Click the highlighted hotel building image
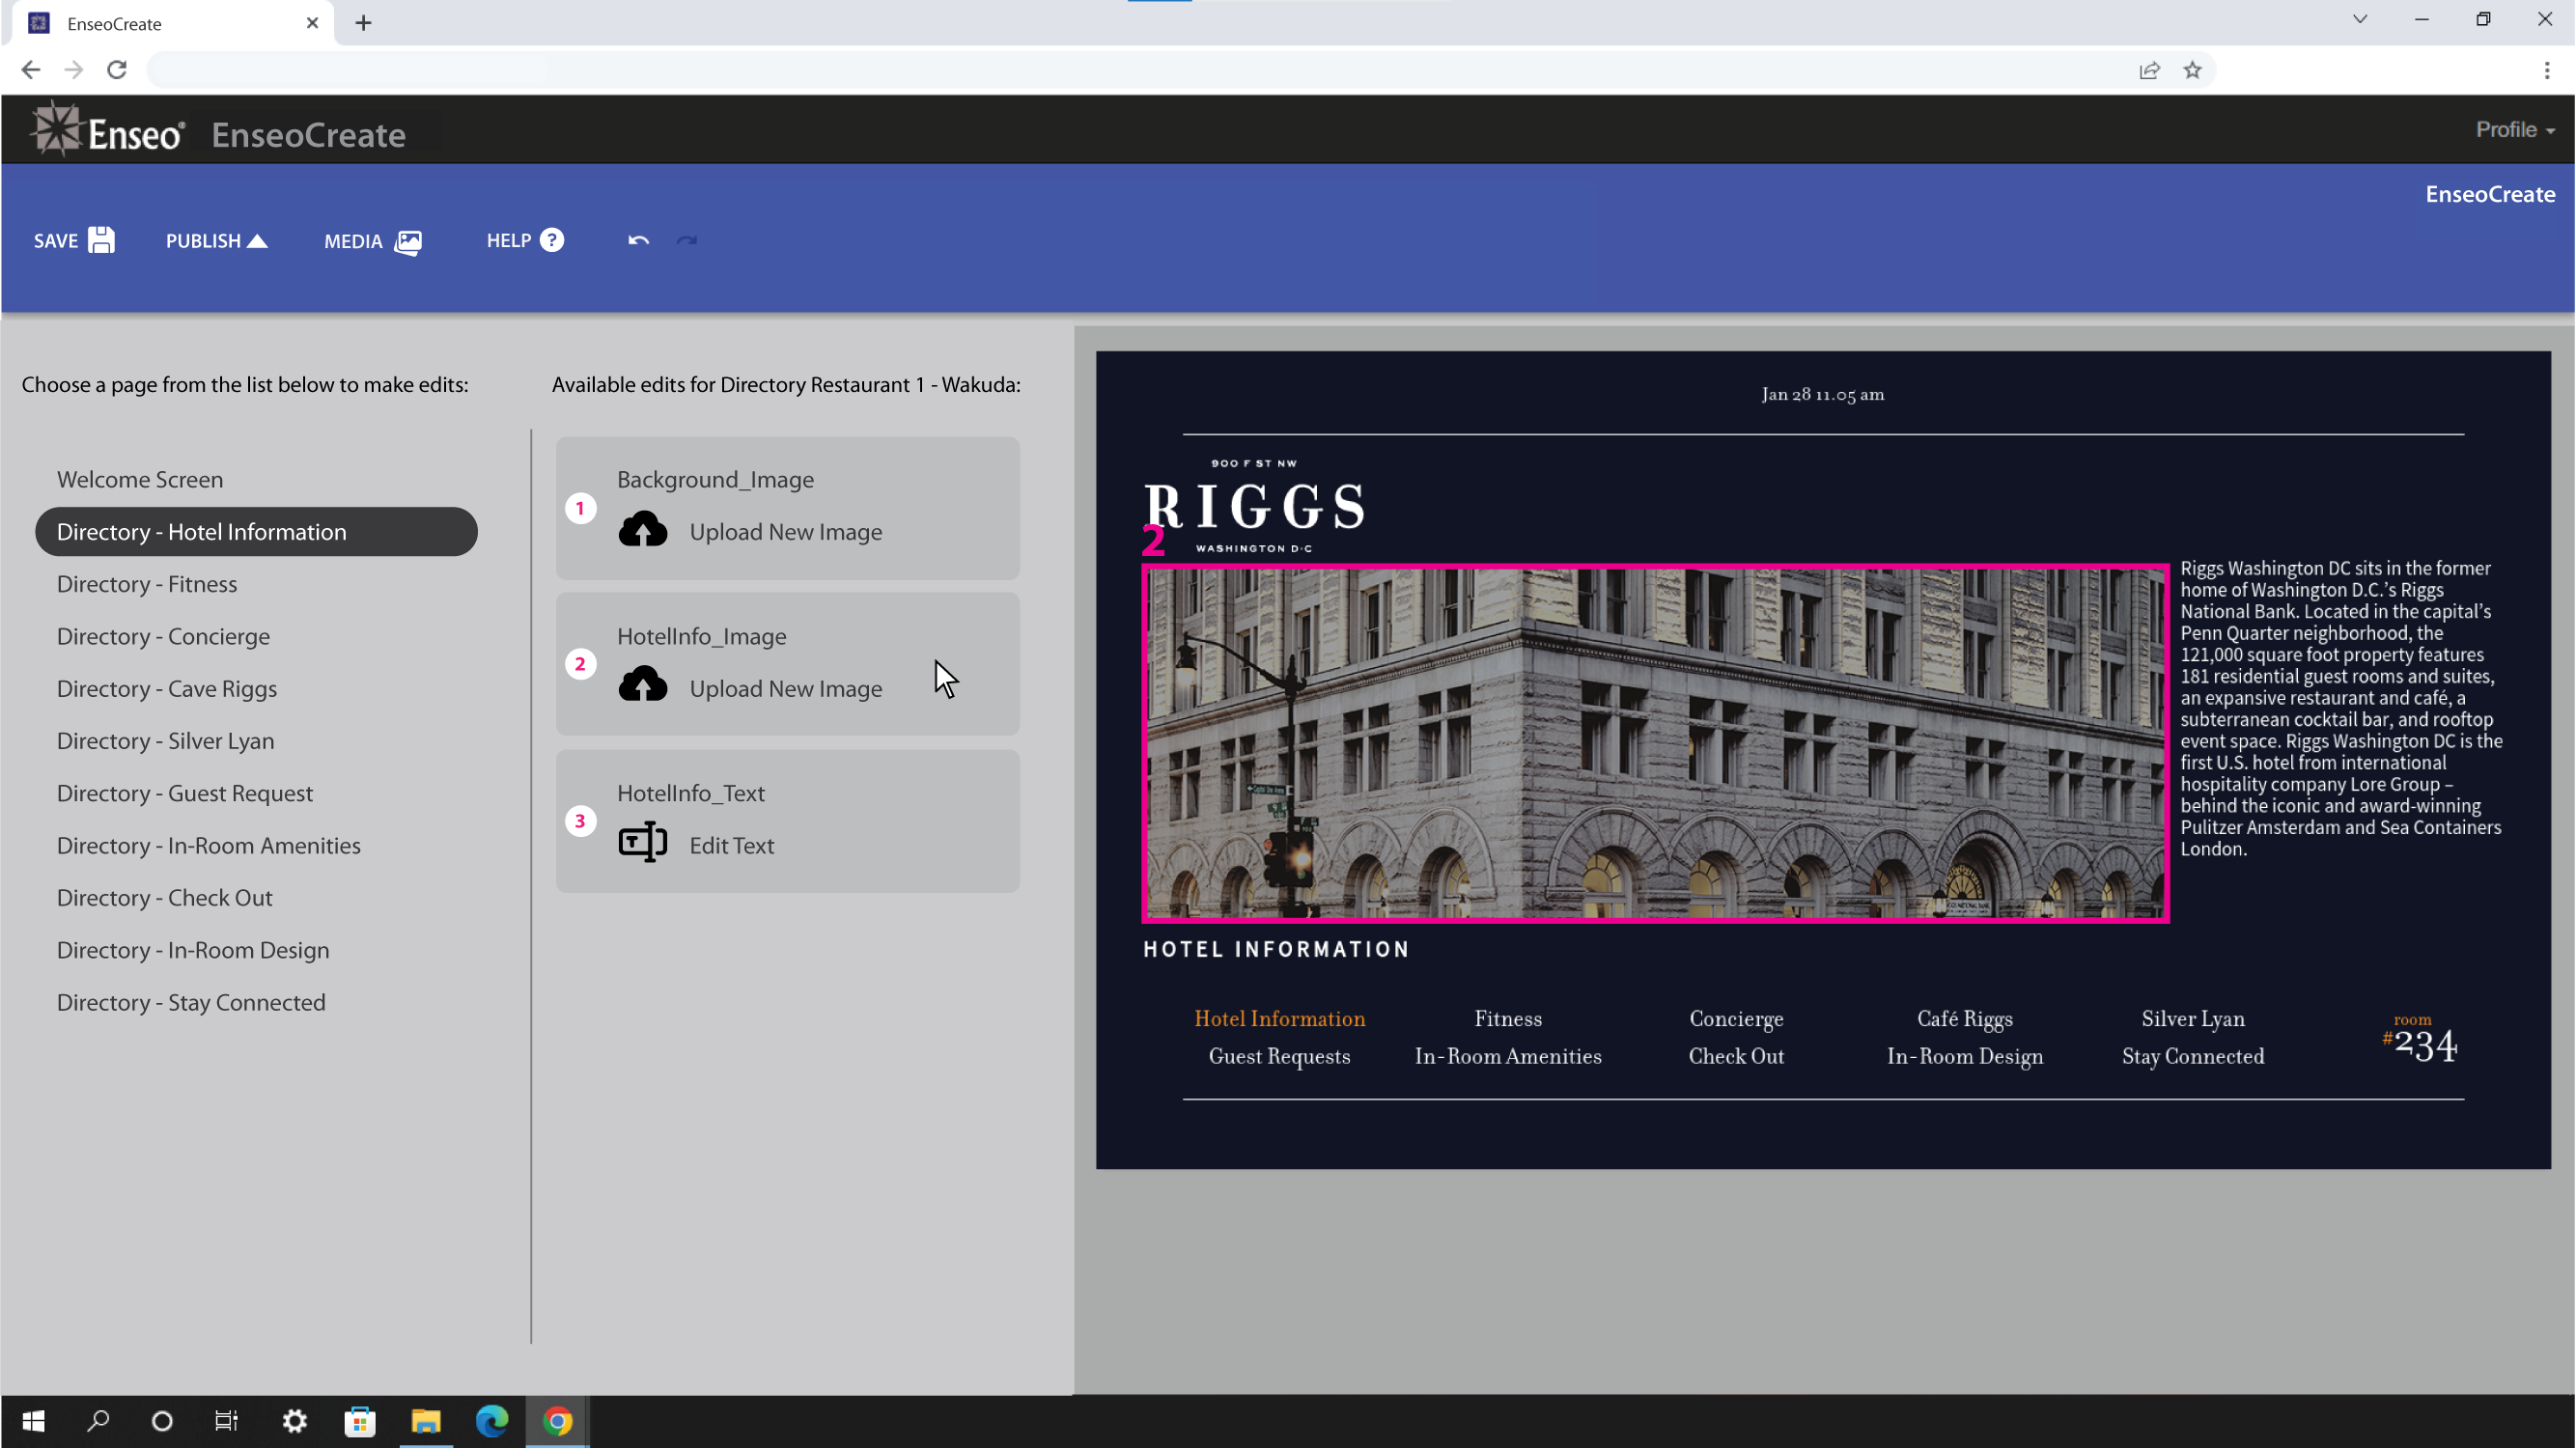This screenshot has height=1448, width=2576. pos(1655,742)
